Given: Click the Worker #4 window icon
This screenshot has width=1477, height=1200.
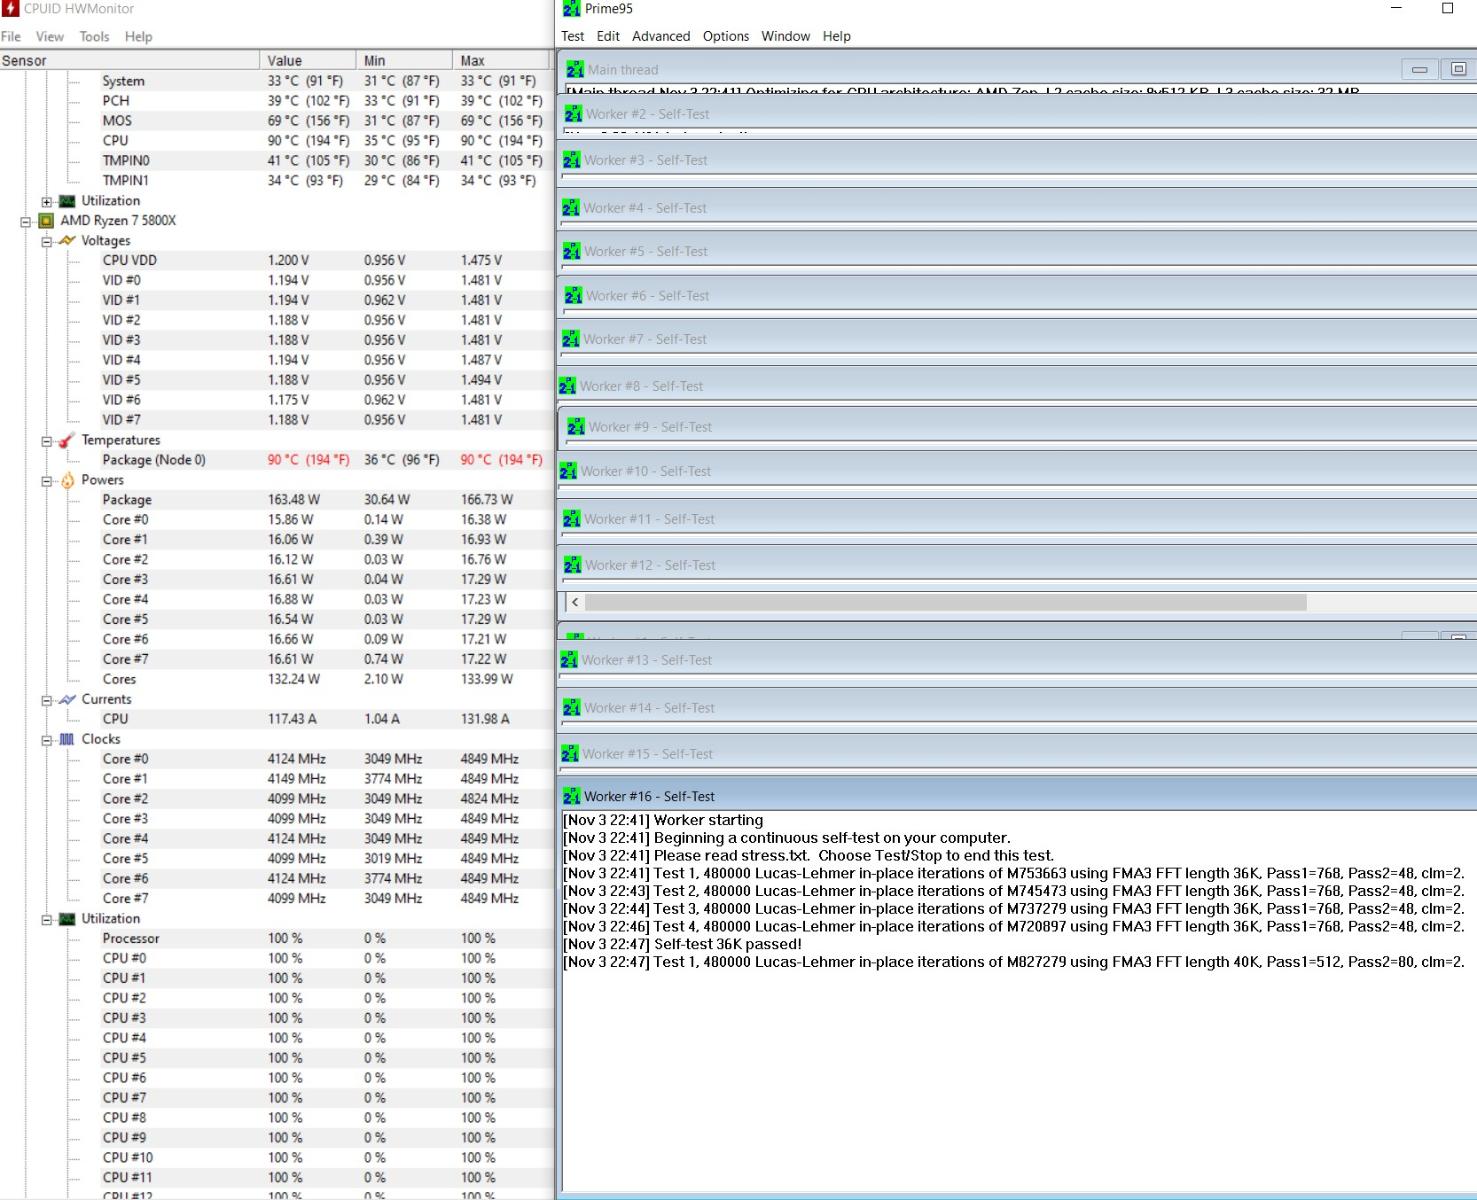Looking at the screenshot, I should pos(571,208).
